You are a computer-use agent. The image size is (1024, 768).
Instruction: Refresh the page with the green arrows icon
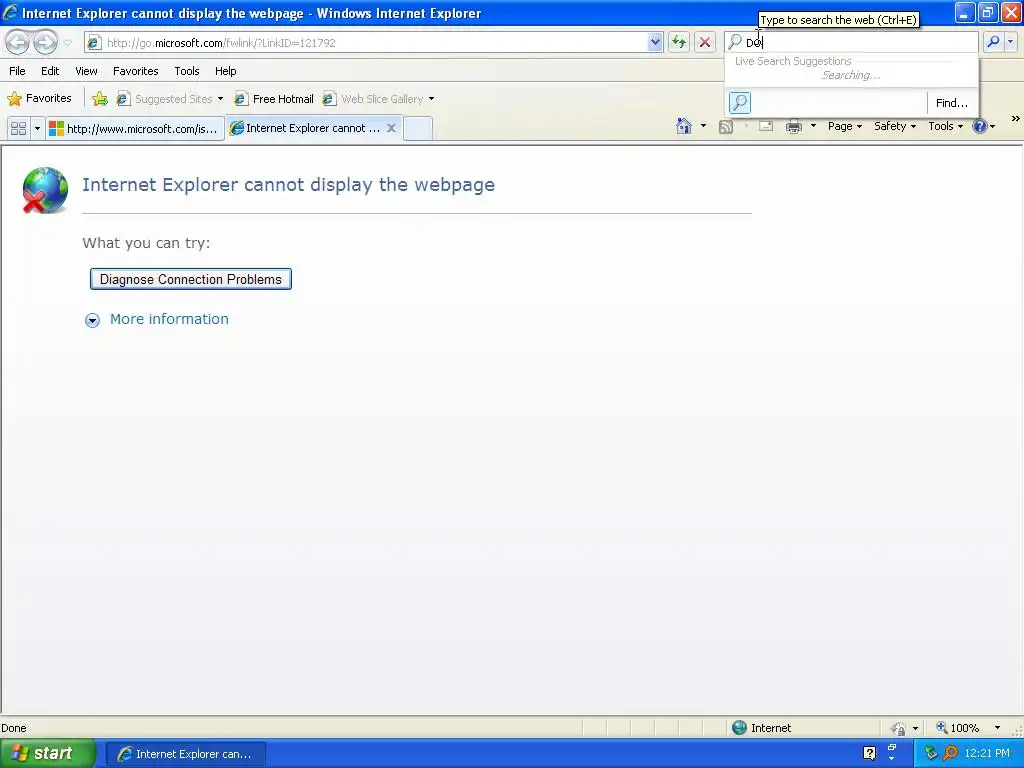[679, 42]
